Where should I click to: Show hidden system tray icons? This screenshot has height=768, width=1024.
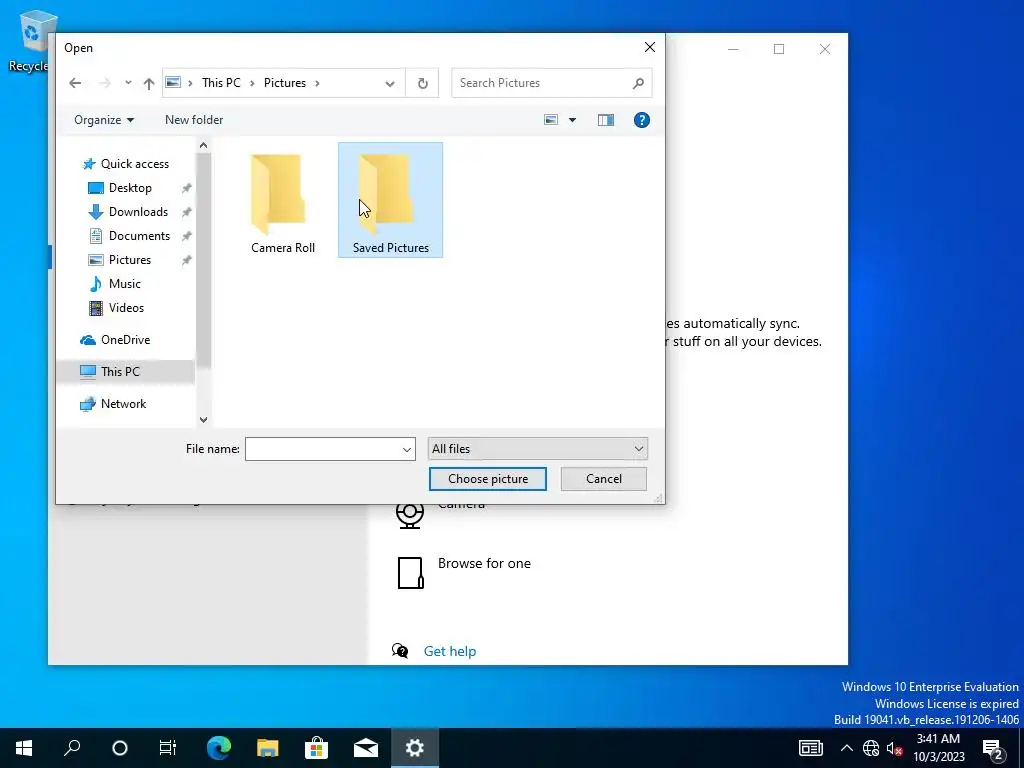[x=846, y=748]
